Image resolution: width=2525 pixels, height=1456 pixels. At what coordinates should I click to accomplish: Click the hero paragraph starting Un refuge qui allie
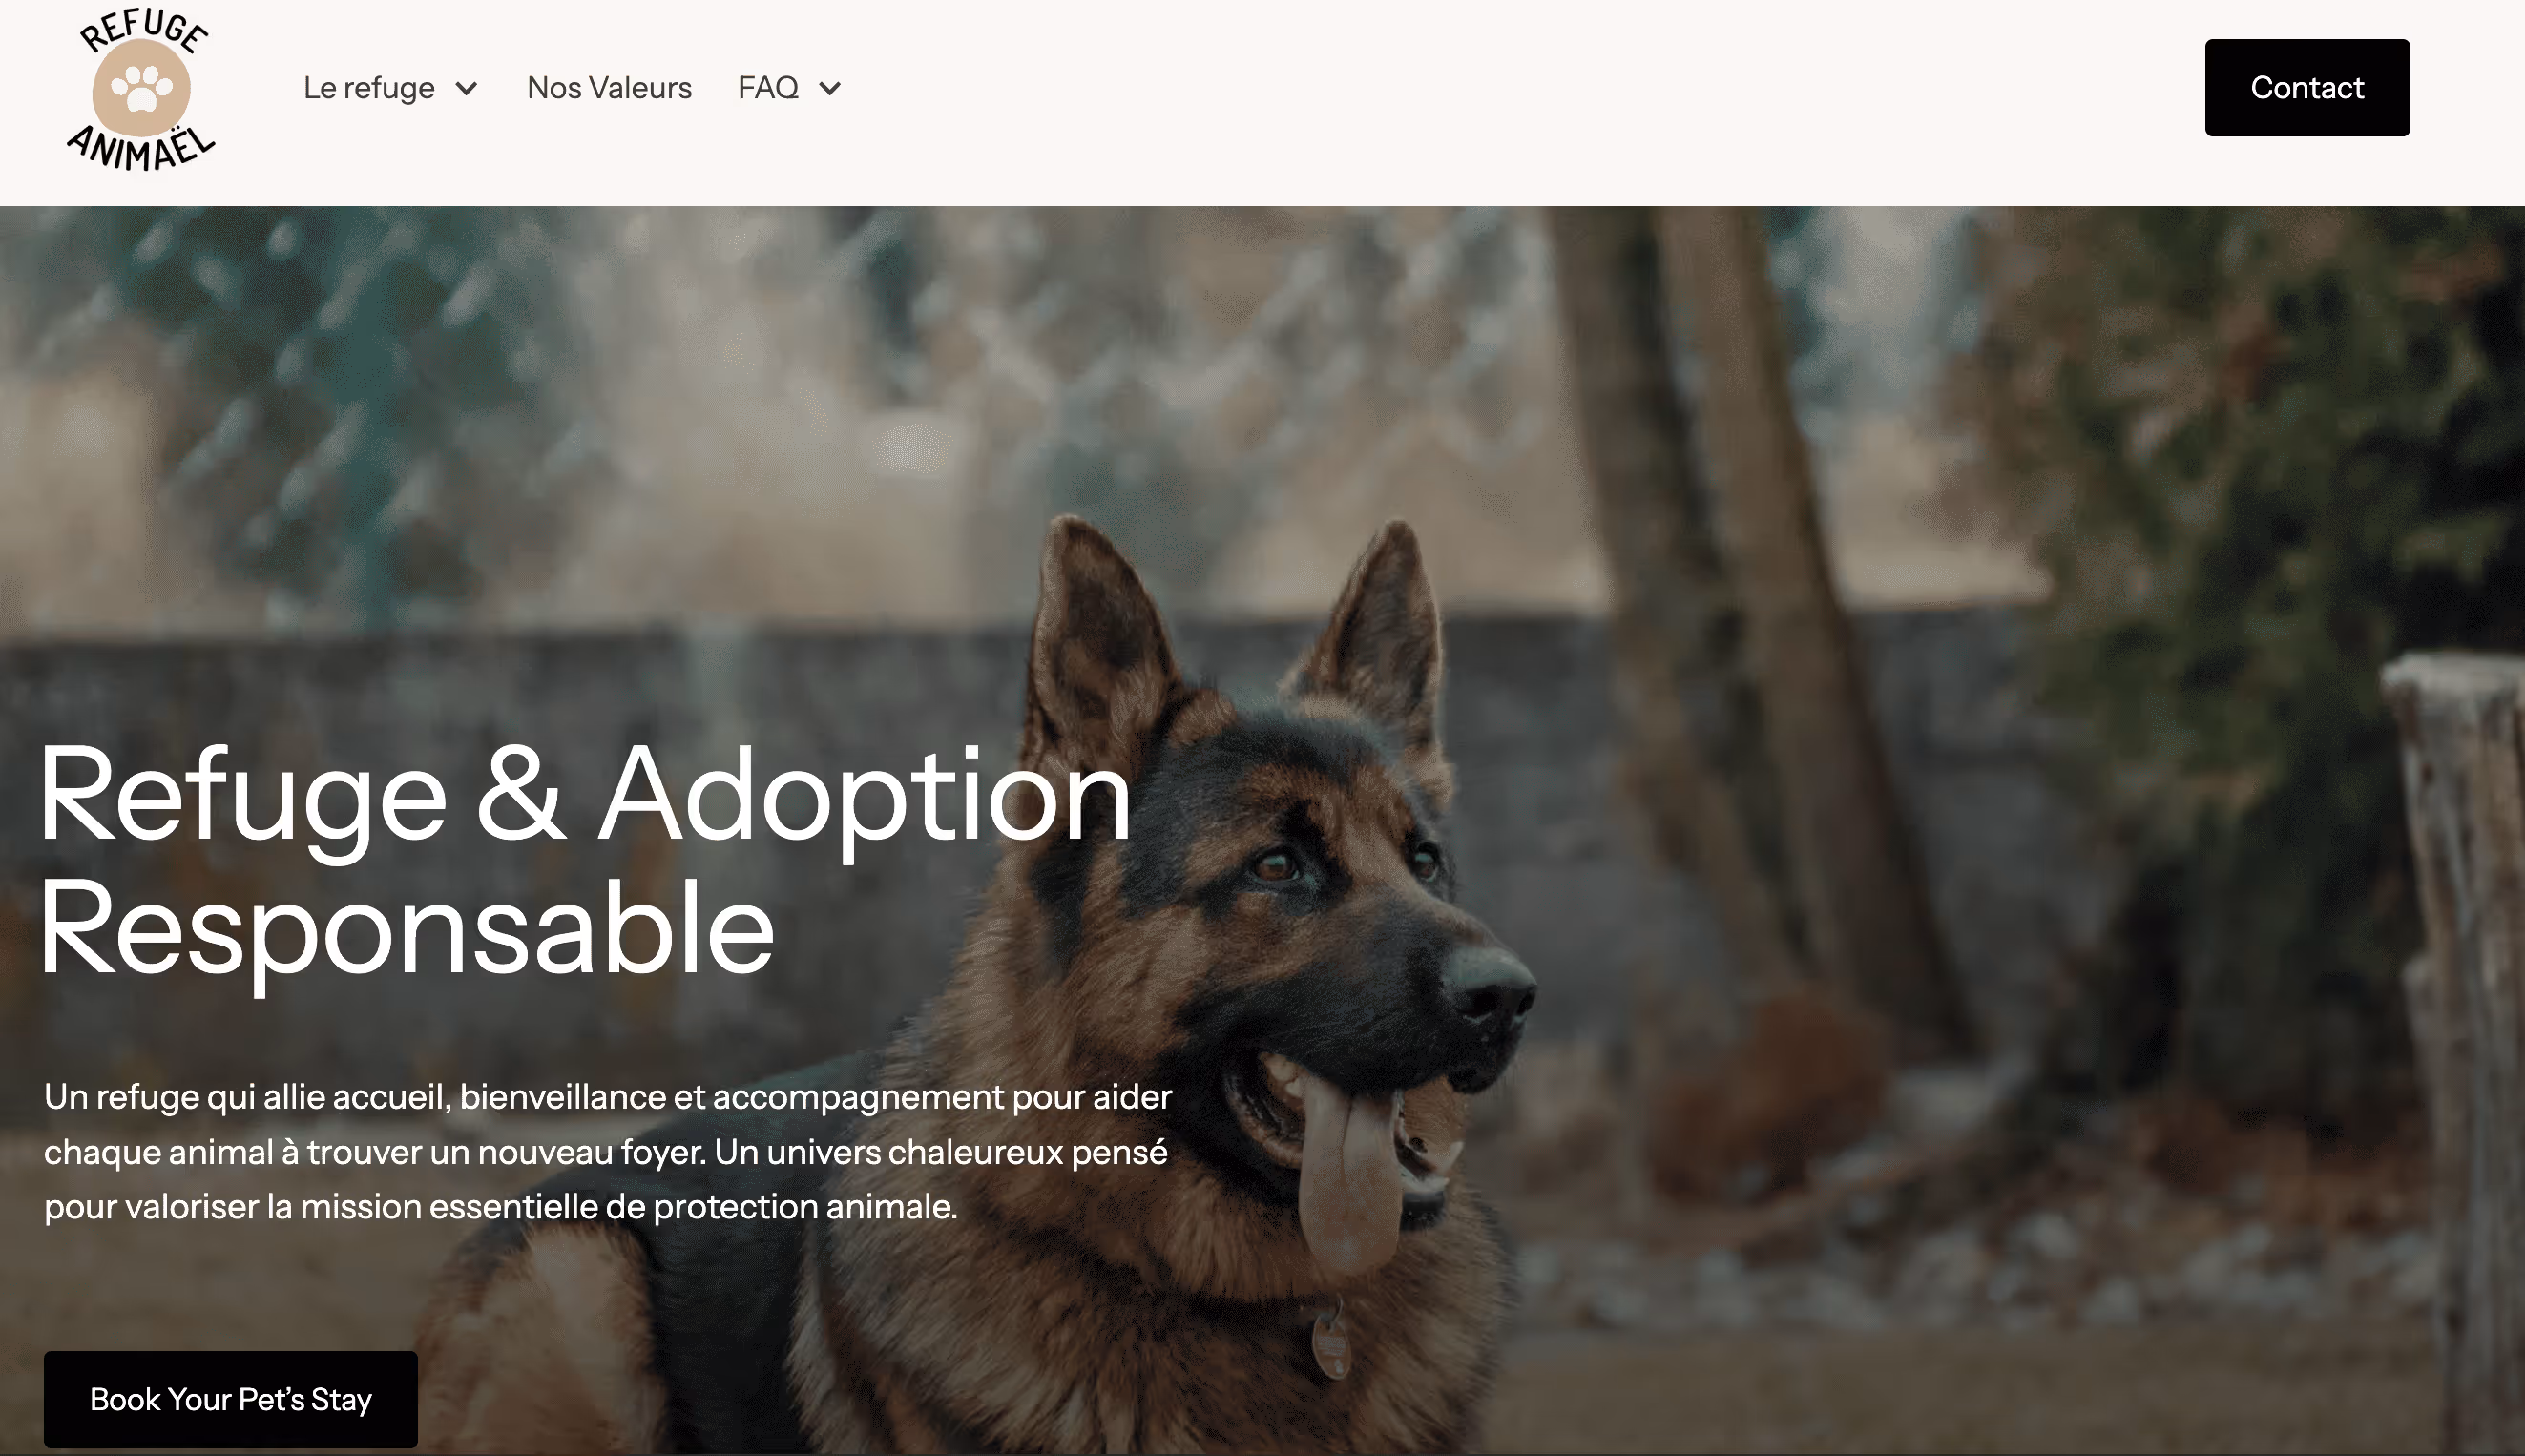point(608,1151)
